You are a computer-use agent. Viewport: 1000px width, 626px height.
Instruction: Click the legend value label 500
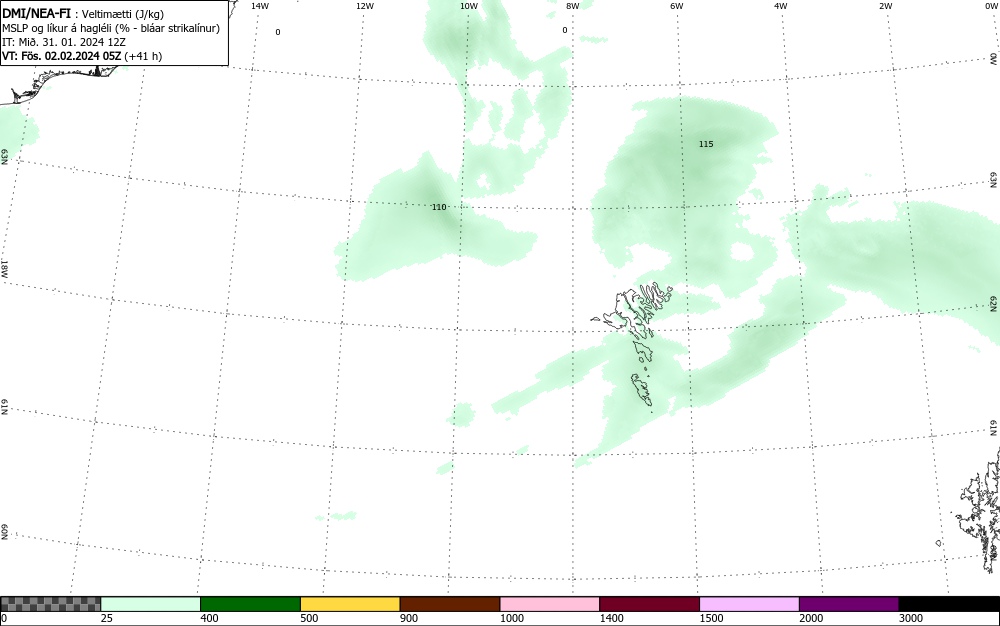click(309, 618)
